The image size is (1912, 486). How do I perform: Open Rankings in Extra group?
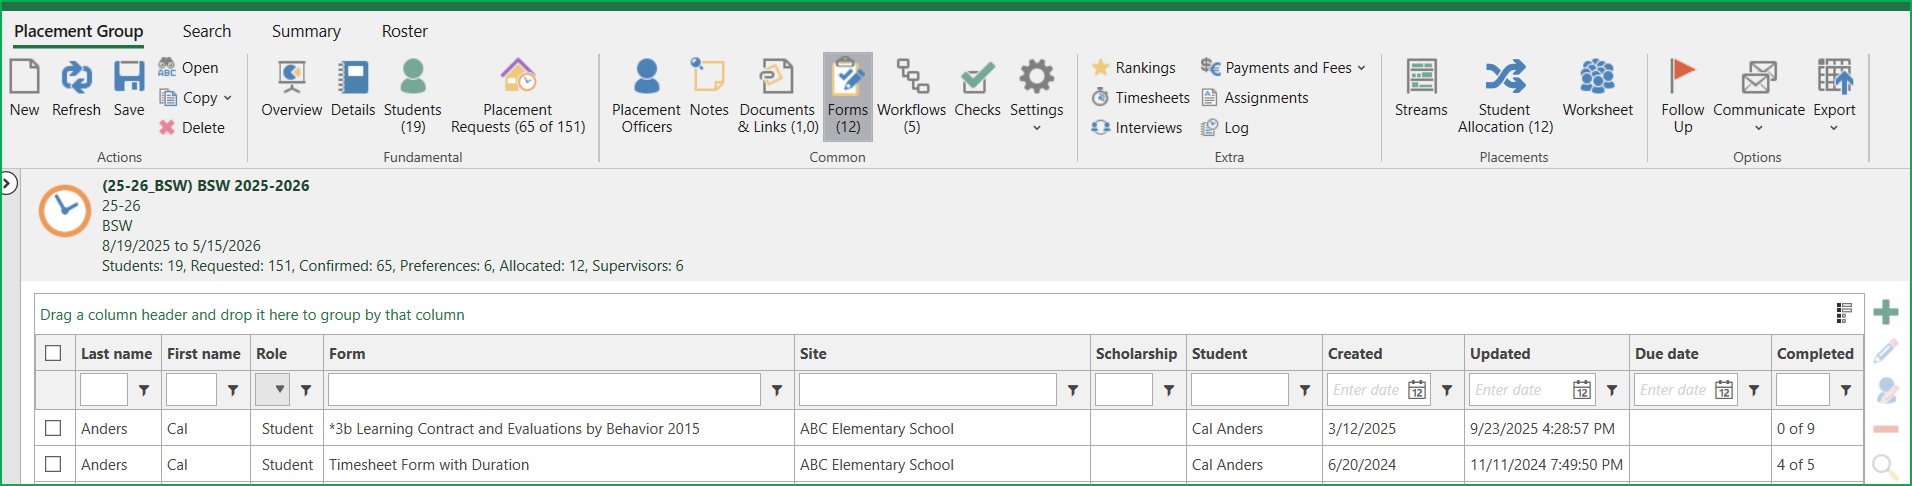[x=1133, y=68]
